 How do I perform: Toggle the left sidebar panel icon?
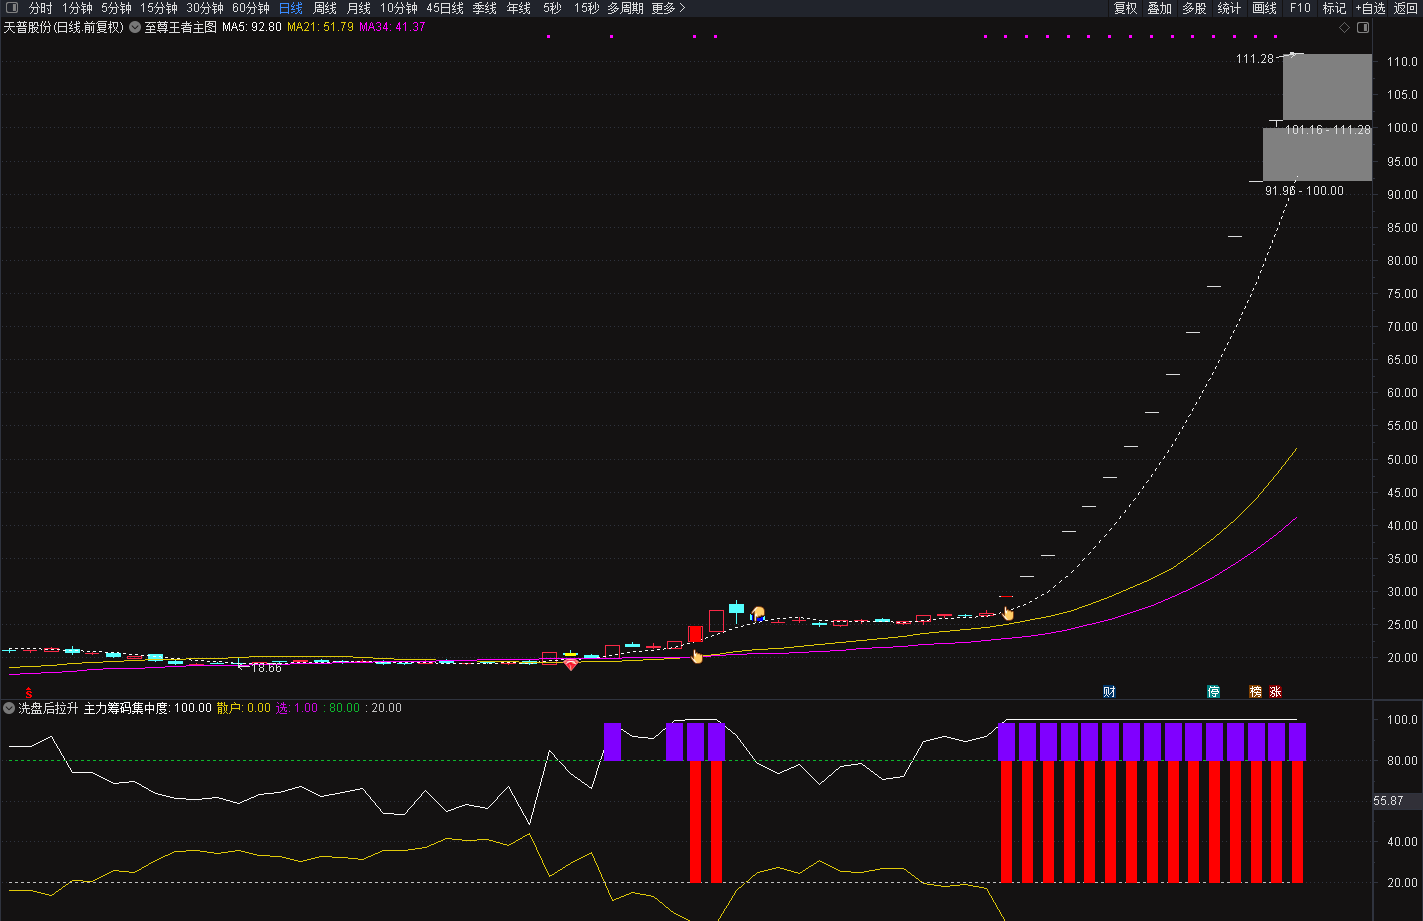pyautogui.click(x=12, y=8)
